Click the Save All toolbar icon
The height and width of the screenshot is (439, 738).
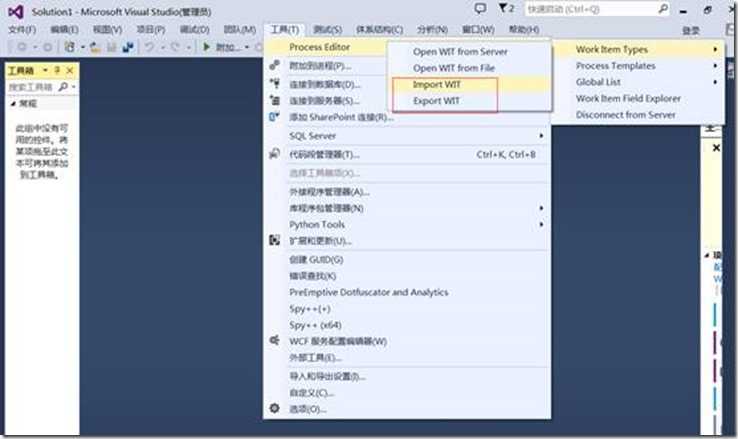[128, 47]
